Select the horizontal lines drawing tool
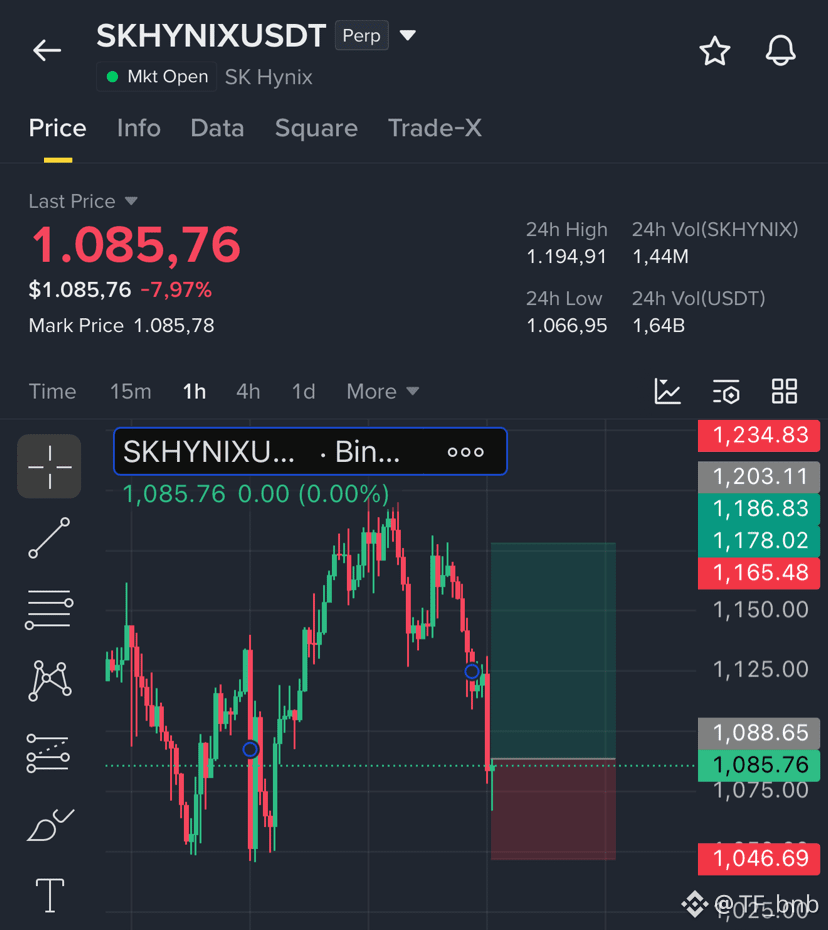Screen dimensions: 828x930 (x=49, y=609)
